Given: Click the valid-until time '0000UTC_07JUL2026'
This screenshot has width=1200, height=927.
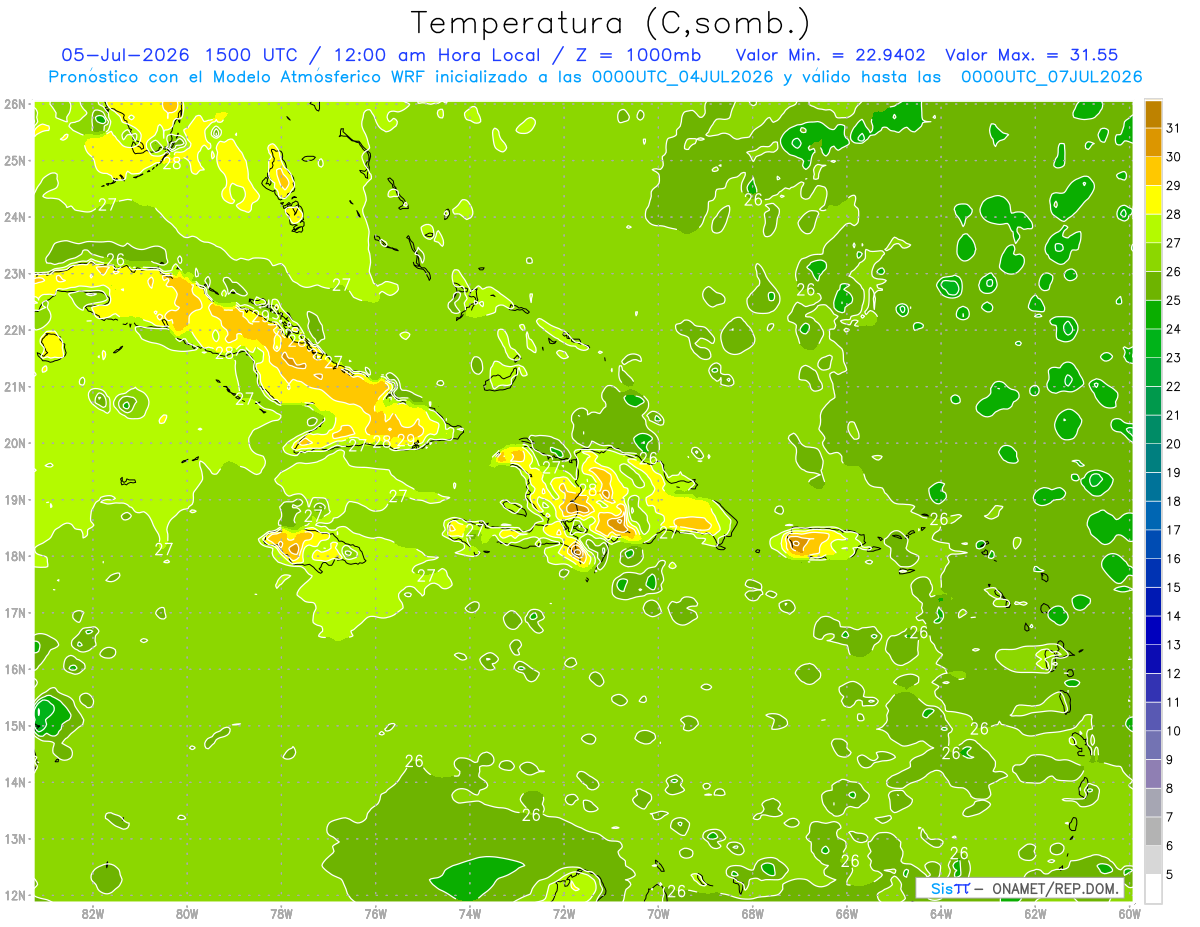Looking at the screenshot, I should (x=1051, y=77).
